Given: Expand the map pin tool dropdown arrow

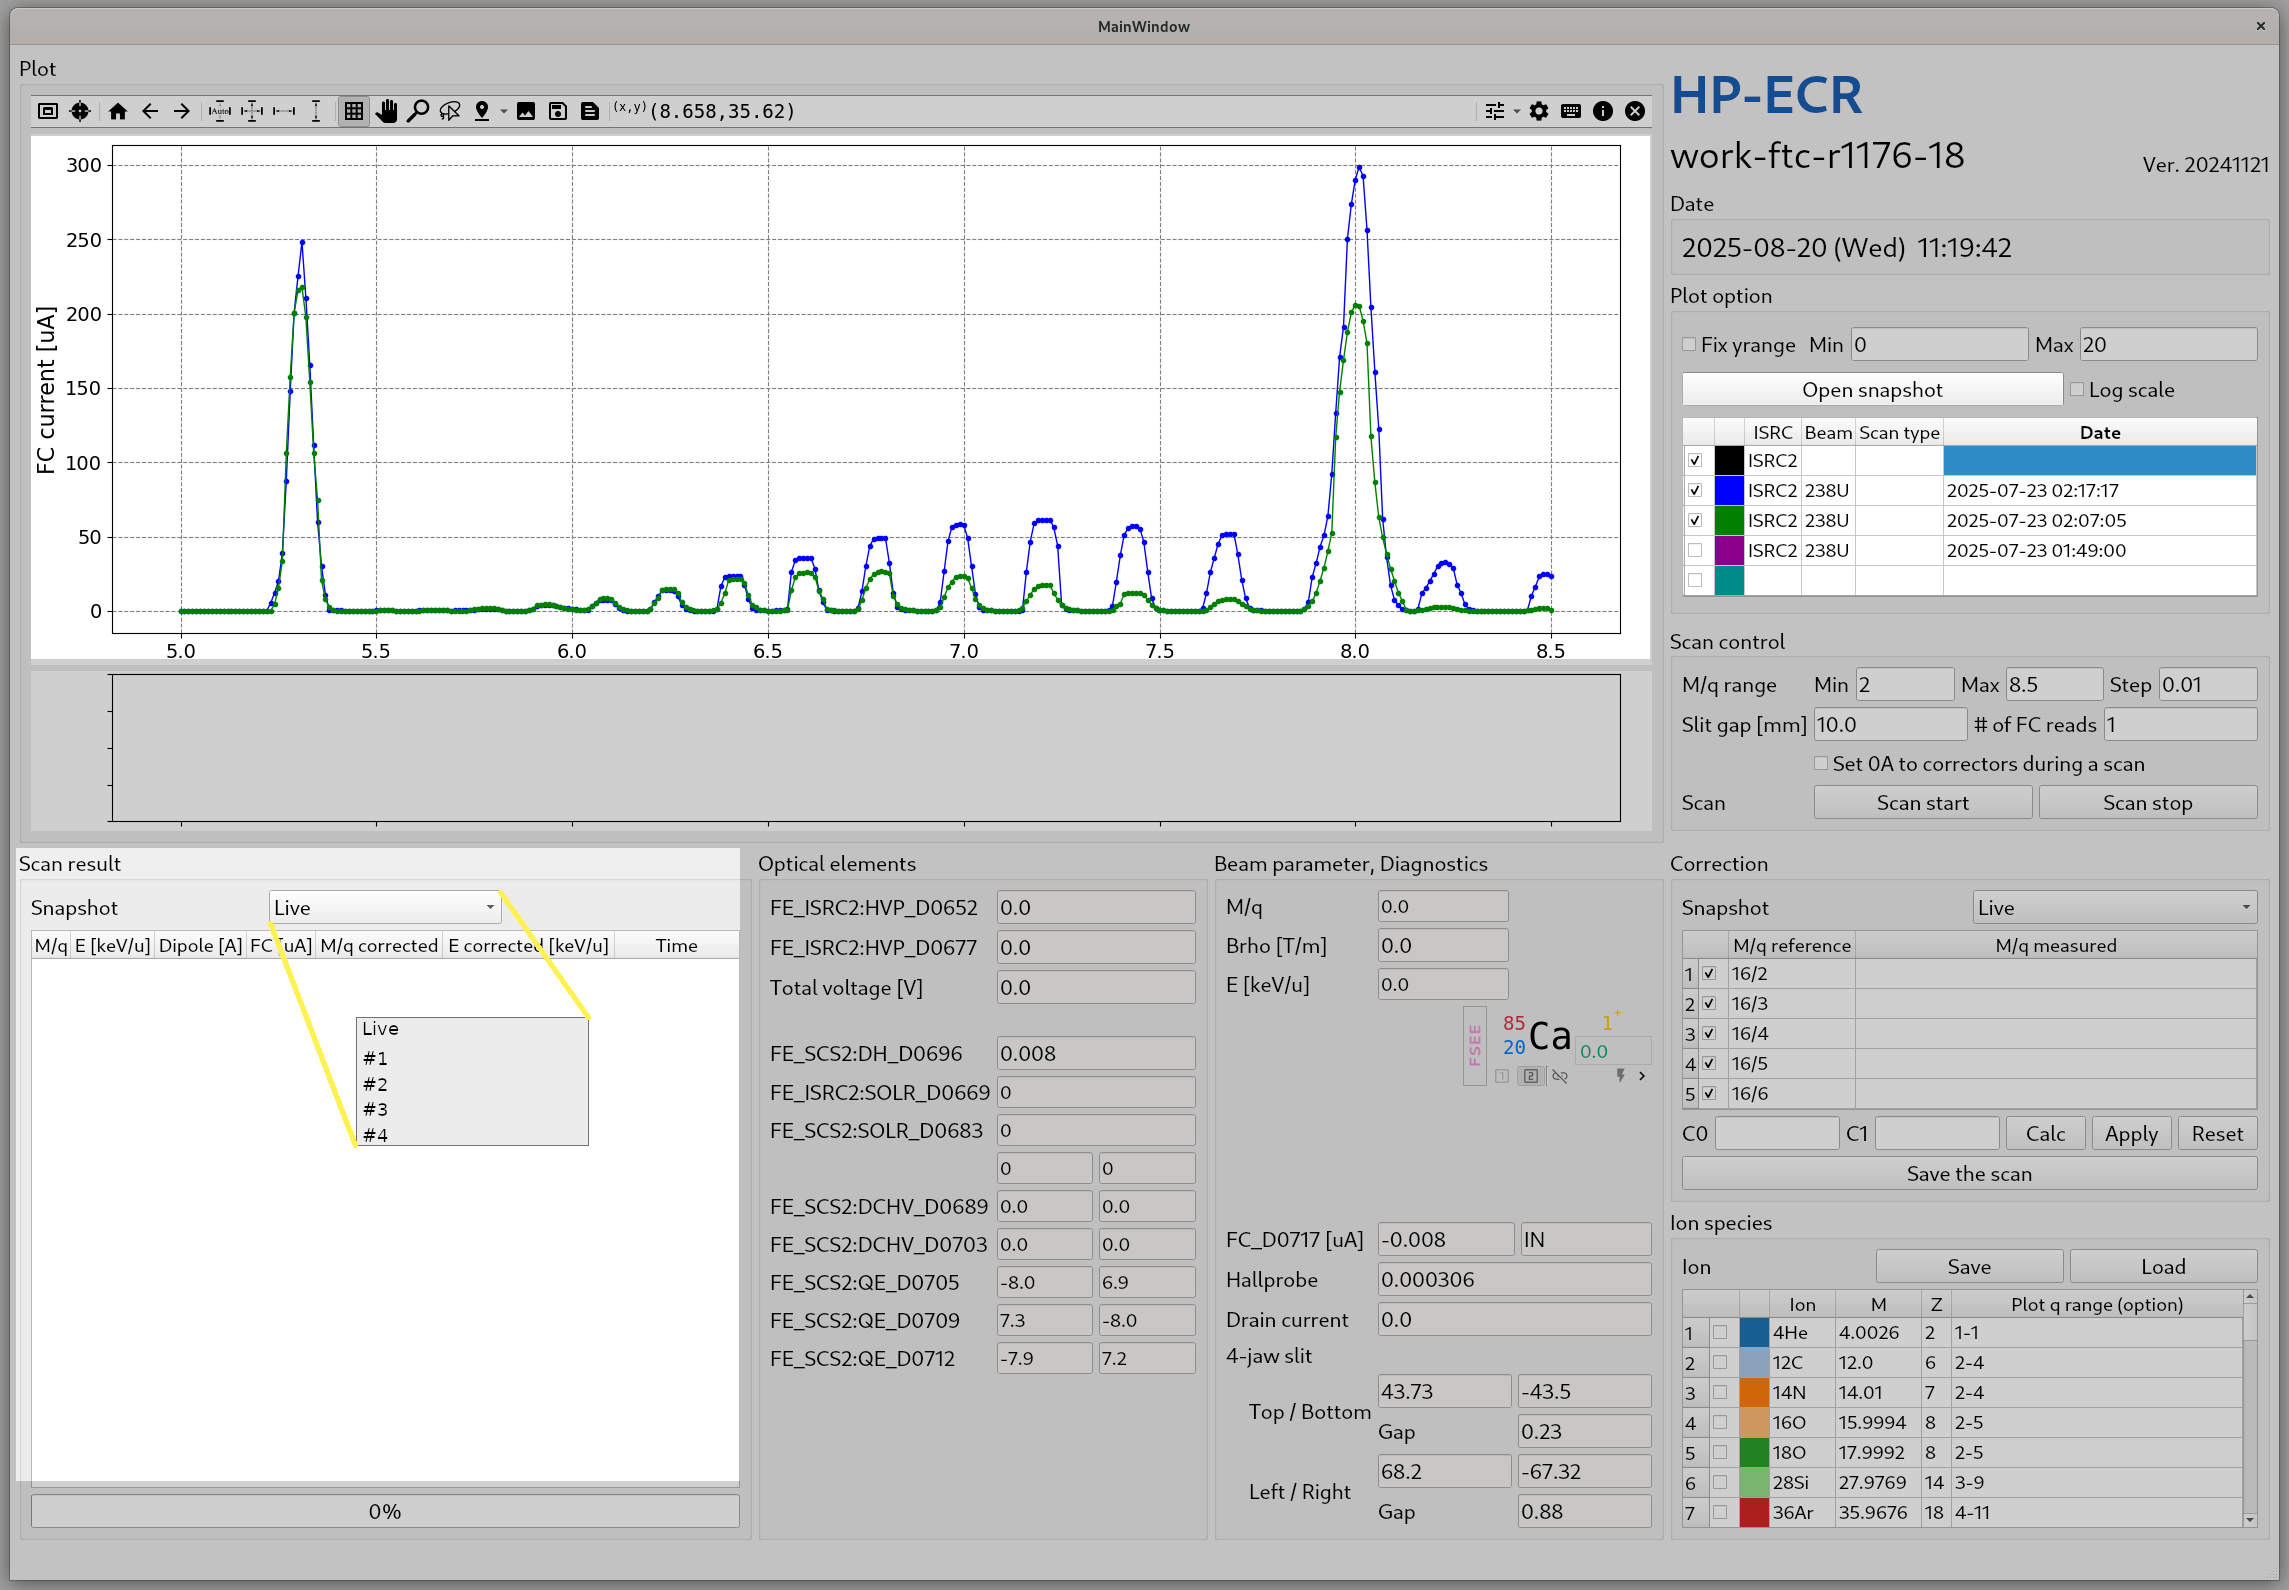Looking at the screenshot, I should pos(504,111).
